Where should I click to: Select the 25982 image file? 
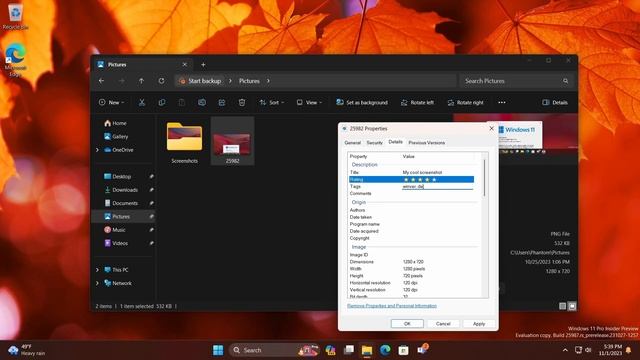(x=232, y=142)
